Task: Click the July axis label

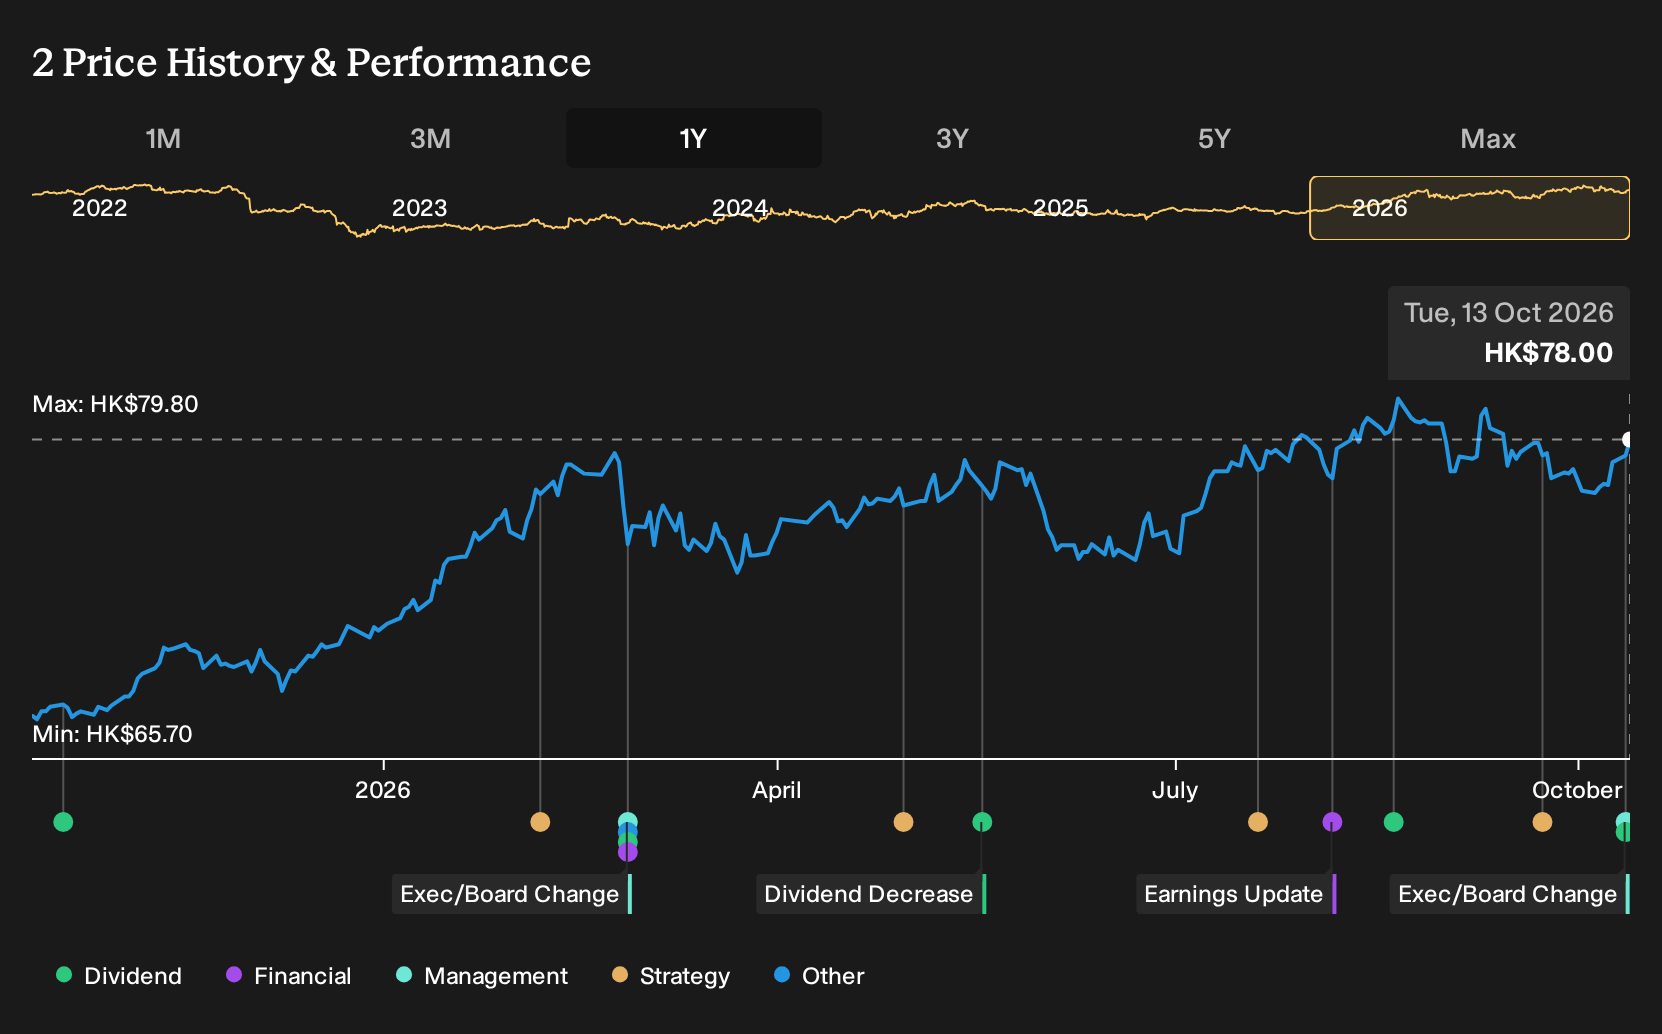Action: [x=1175, y=790]
